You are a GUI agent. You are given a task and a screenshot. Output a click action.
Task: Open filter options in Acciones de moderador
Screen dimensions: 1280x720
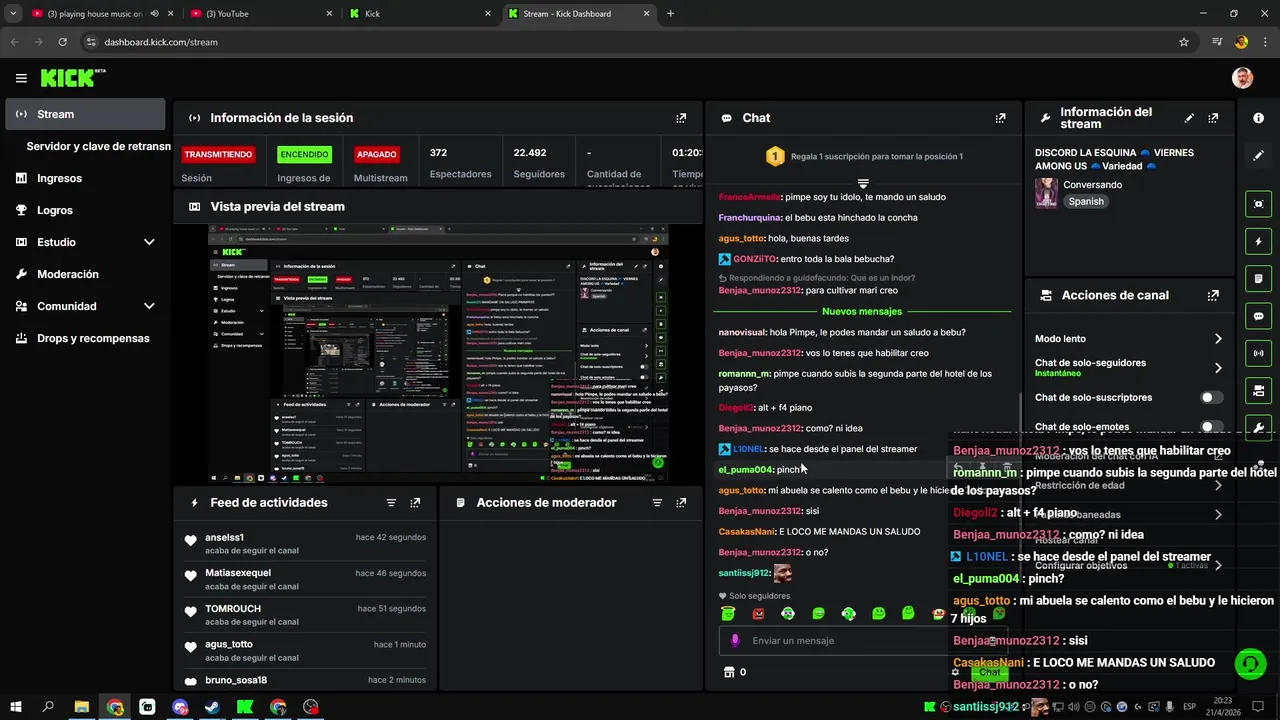[657, 503]
